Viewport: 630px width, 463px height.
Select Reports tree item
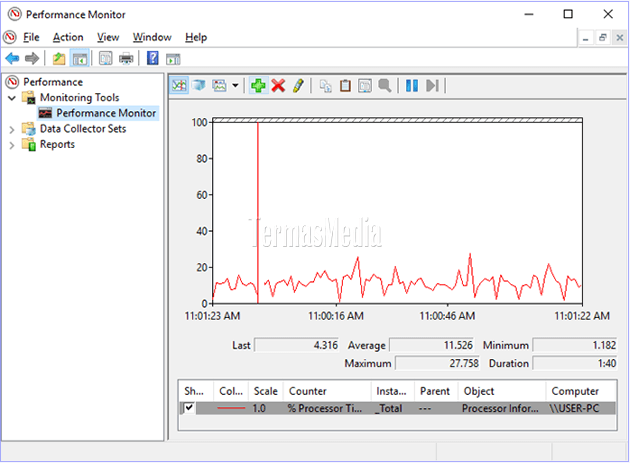tap(57, 145)
